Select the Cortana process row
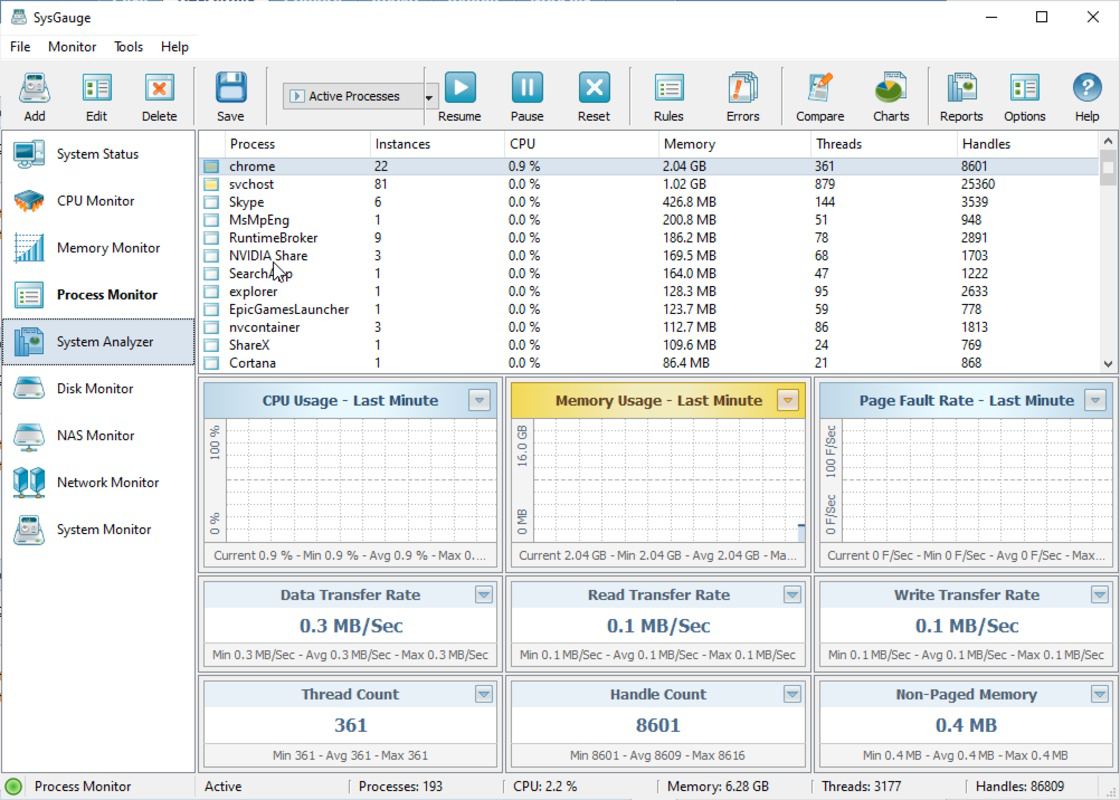The height and width of the screenshot is (800, 1120). pos(649,363)
